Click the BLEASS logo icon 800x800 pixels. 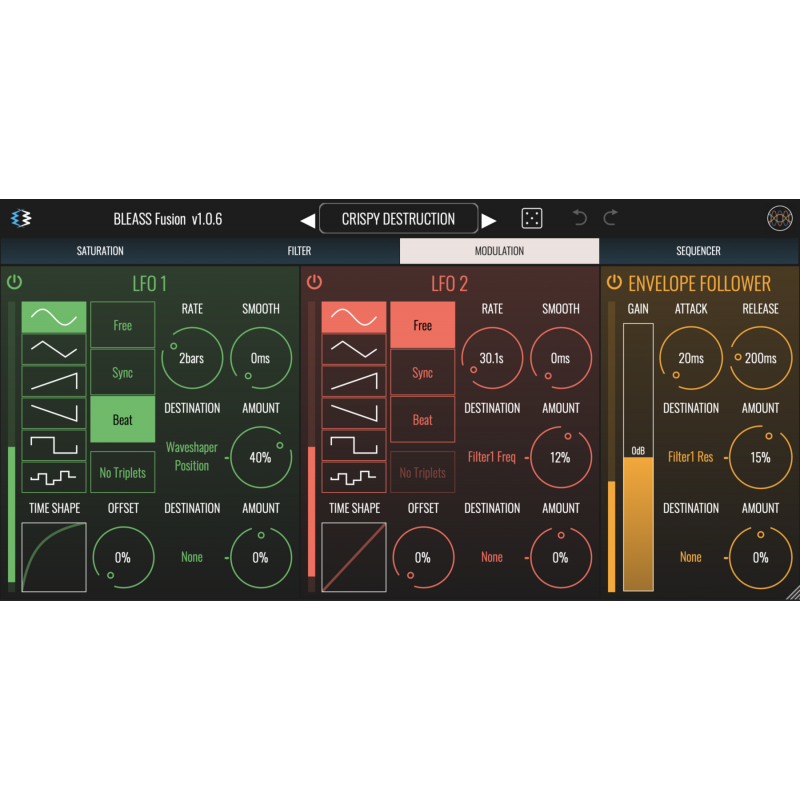click(x=21, y=219)
